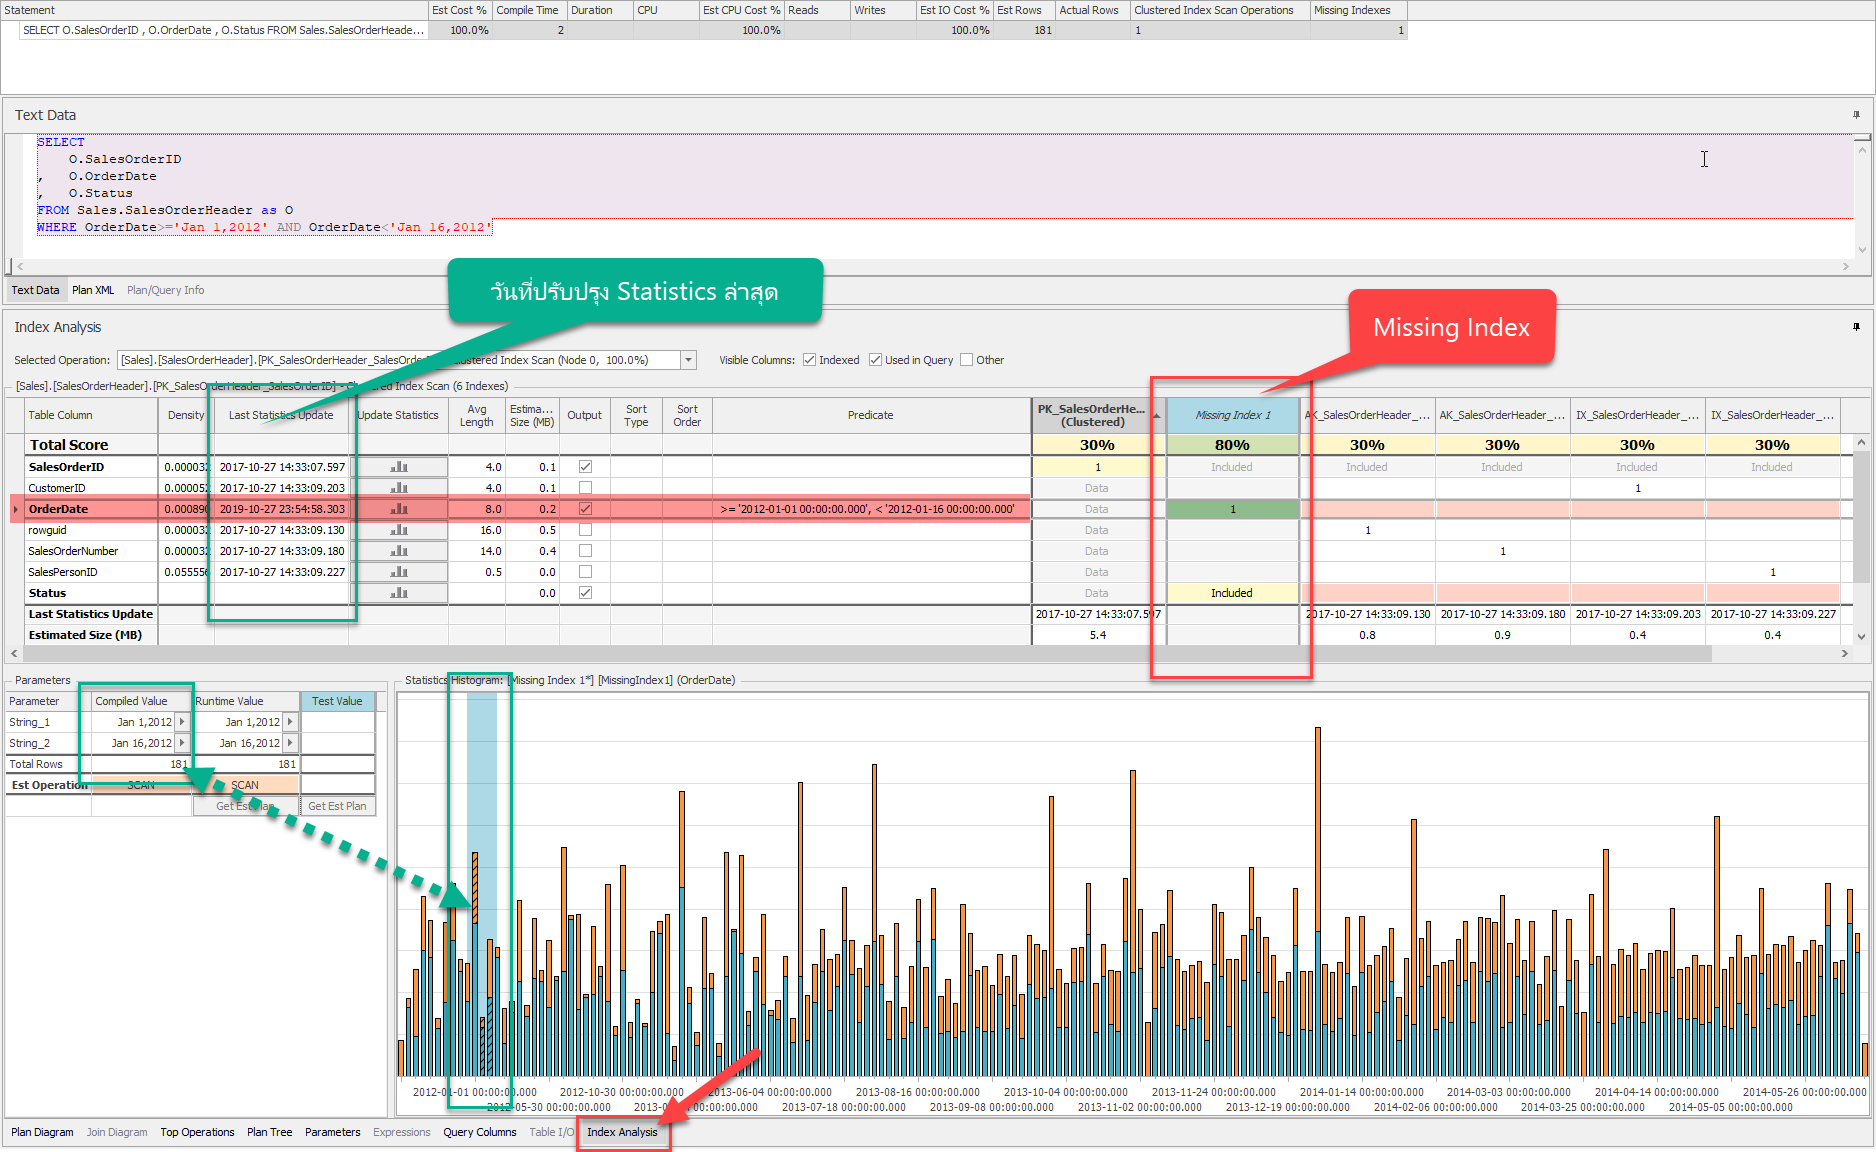Click Update Statistics icon for CustomerID row

(x=399, y=488)
